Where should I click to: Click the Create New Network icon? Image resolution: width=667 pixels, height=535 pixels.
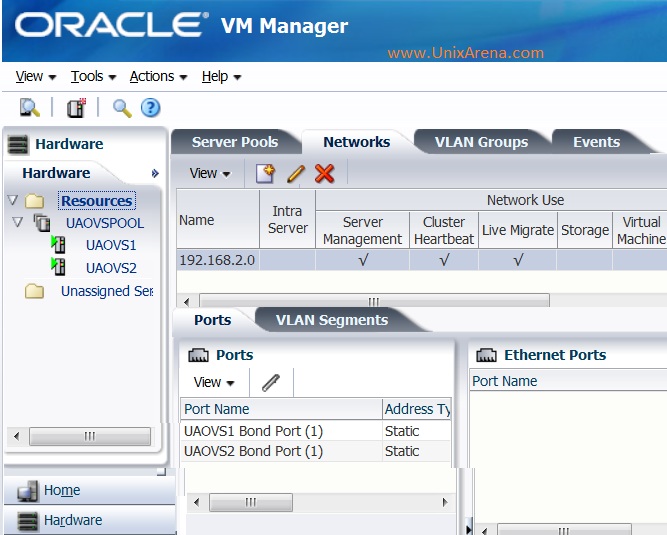265,174
